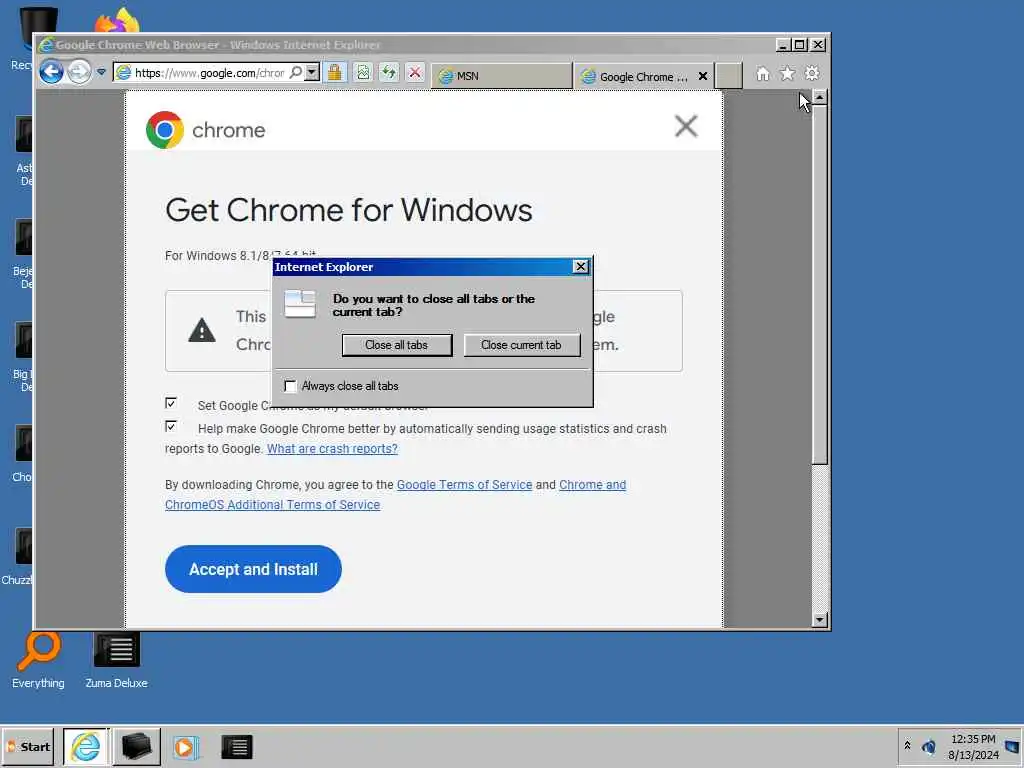Click Close all tabs button

[396, 345]
